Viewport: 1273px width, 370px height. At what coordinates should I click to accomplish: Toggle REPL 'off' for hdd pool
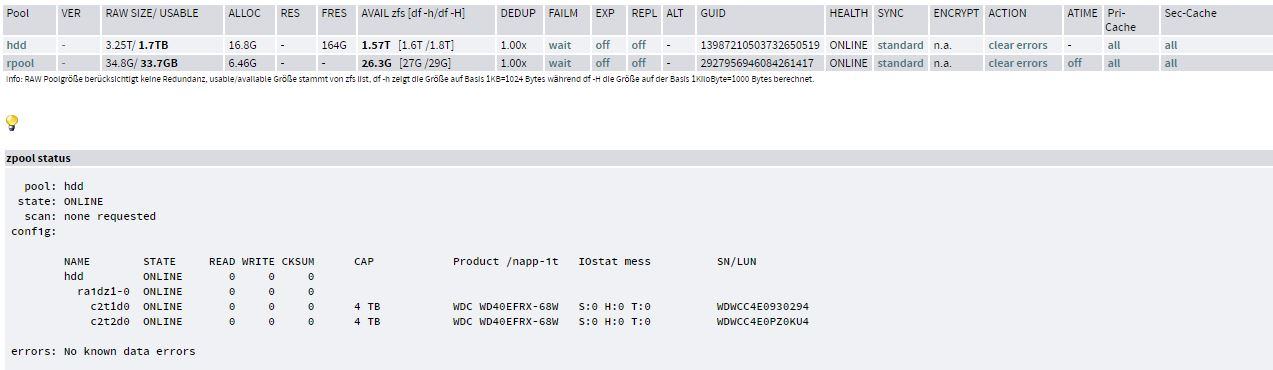[638, 45]
